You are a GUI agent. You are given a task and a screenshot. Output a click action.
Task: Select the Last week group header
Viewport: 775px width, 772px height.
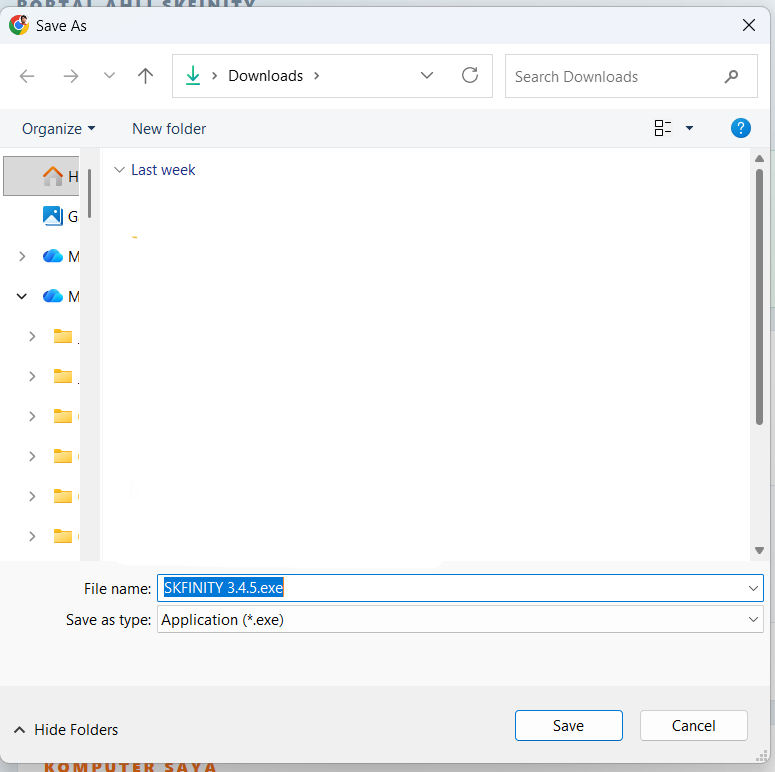pyautogui.click(x=163, y=170)
